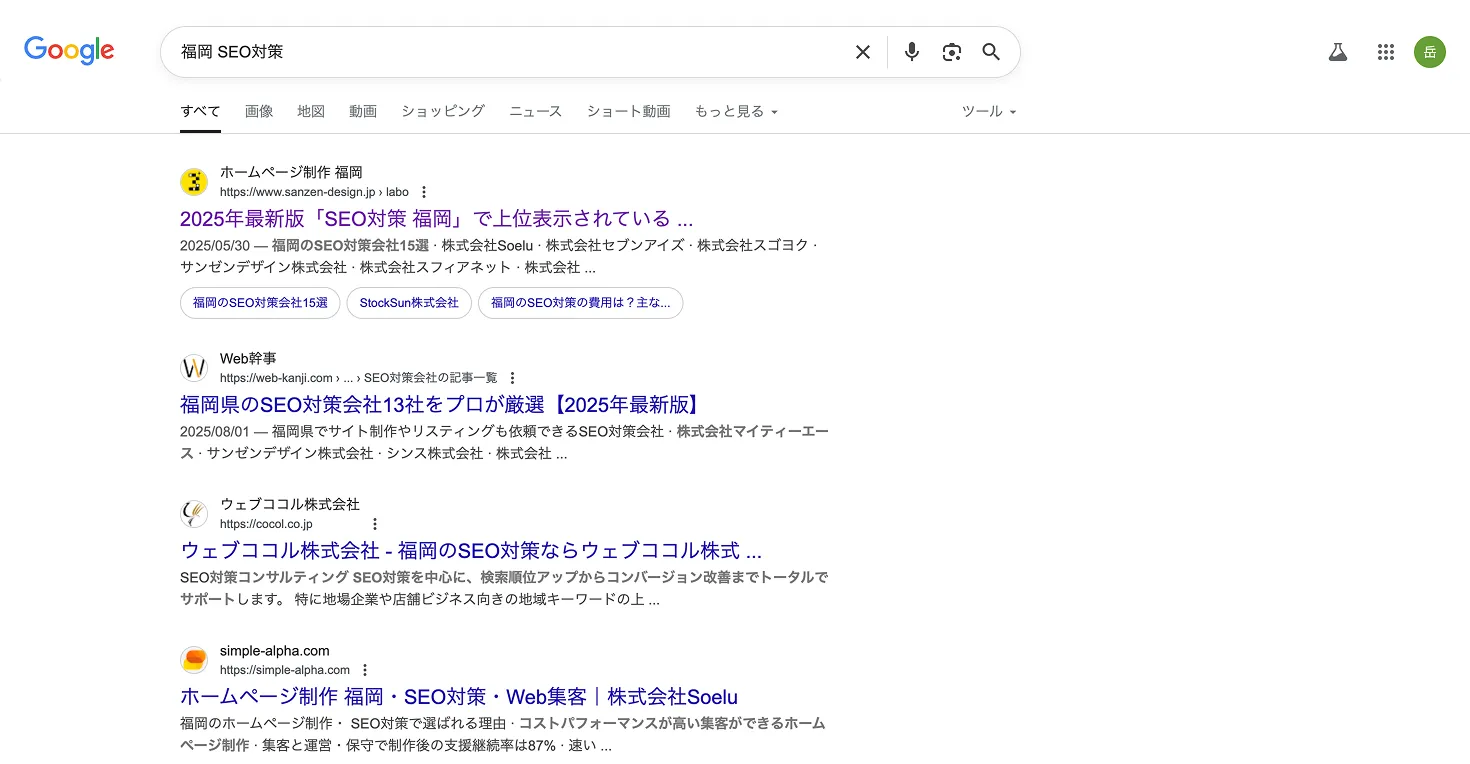Switch to the 動画 tab
The width and height of the screenshot is (1470, 764).
pyautogui.click(x=363, y=111)
